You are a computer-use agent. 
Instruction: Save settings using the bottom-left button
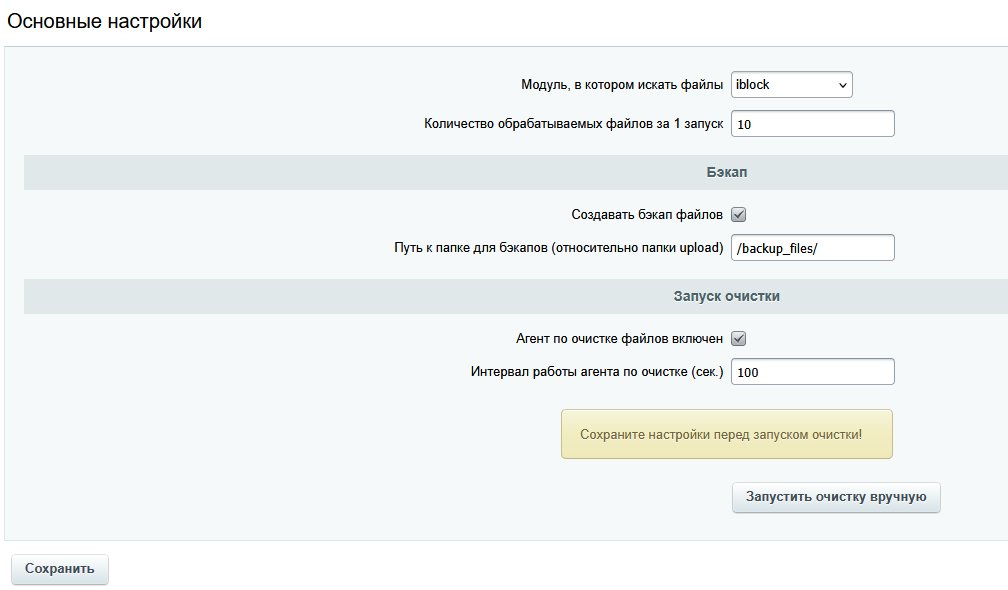[x=59, y=569]
